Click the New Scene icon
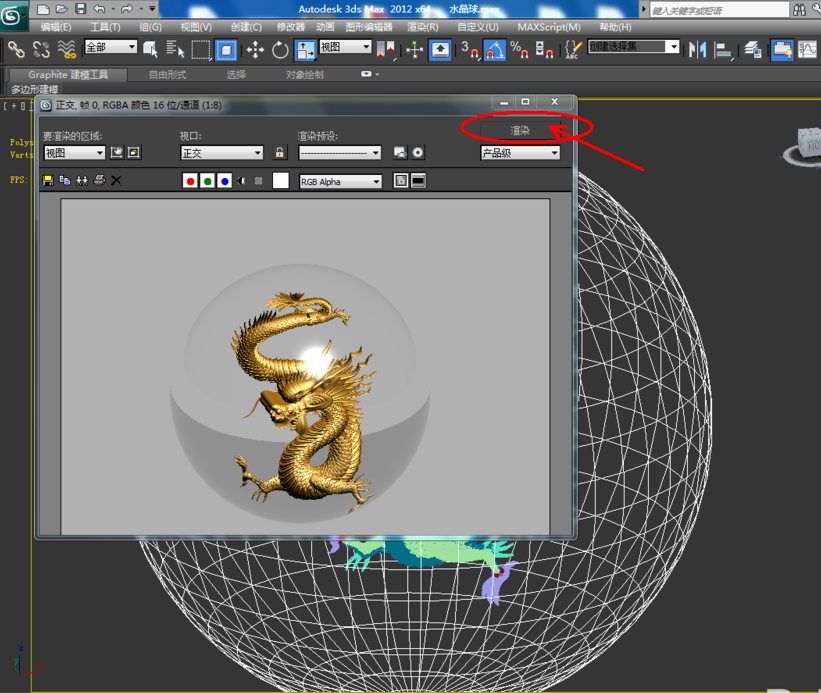This screenshot has width=821, height=693. (x=44, y=9)
